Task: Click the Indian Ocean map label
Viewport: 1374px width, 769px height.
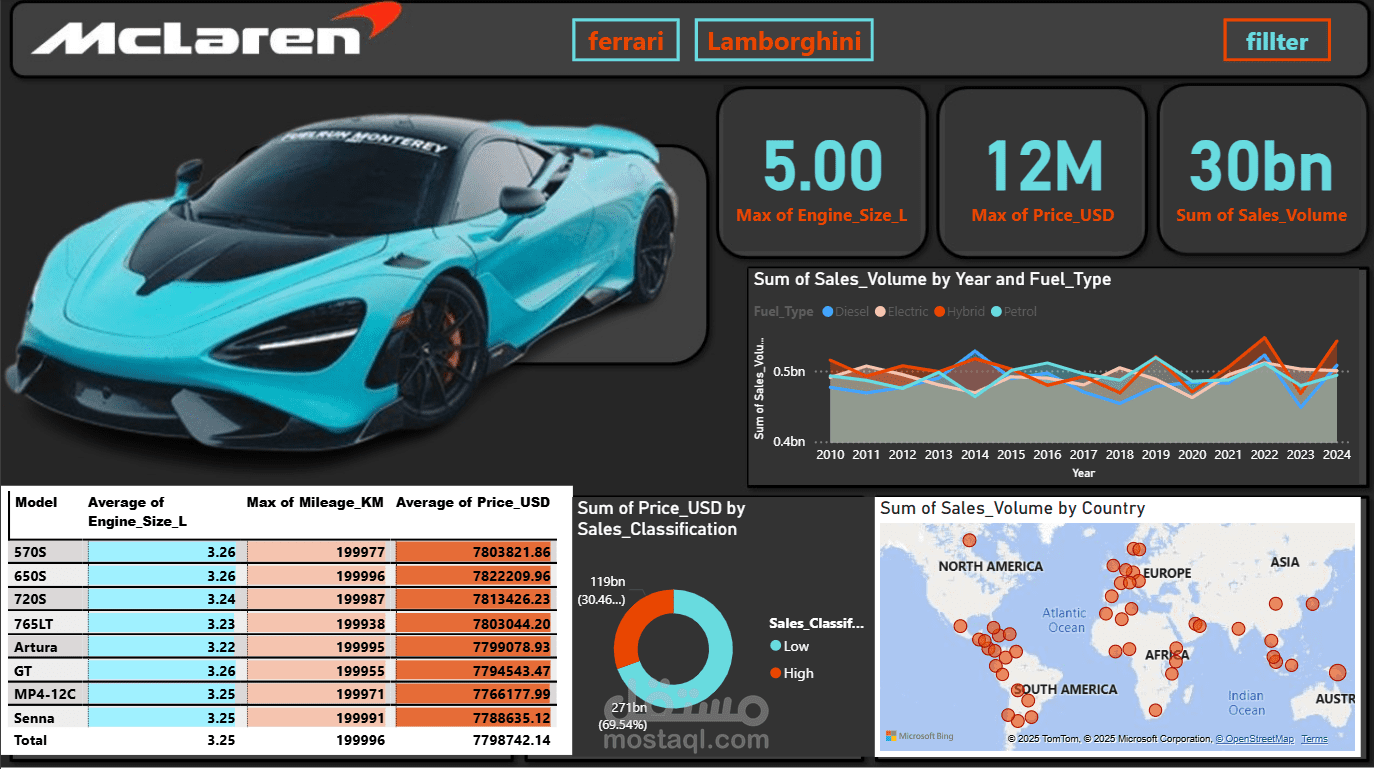Action: 1246,703
